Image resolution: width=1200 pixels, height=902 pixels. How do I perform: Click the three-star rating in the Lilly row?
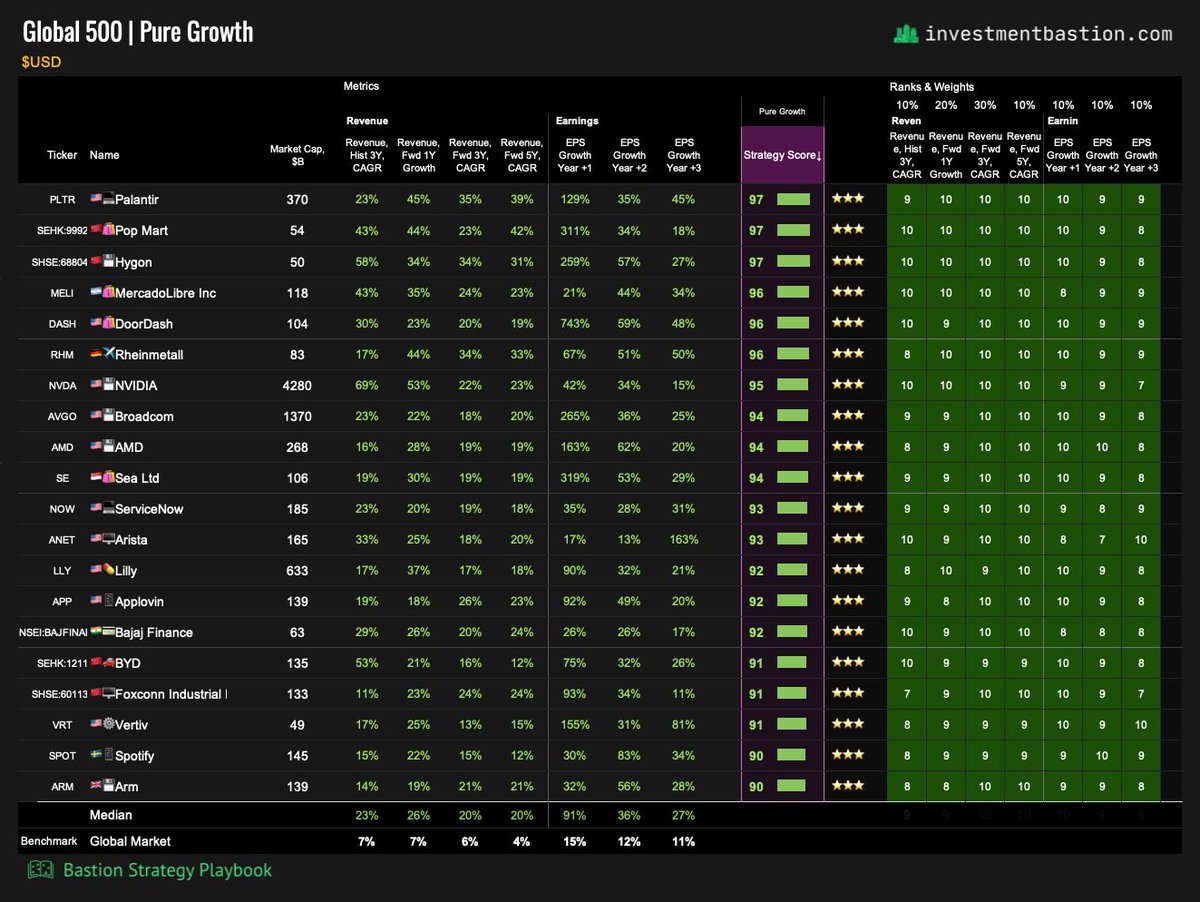tap(848, 571)
